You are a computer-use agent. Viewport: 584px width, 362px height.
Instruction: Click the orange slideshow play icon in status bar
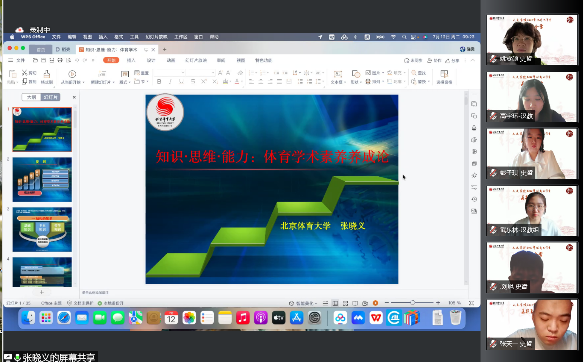click(375, 303)
